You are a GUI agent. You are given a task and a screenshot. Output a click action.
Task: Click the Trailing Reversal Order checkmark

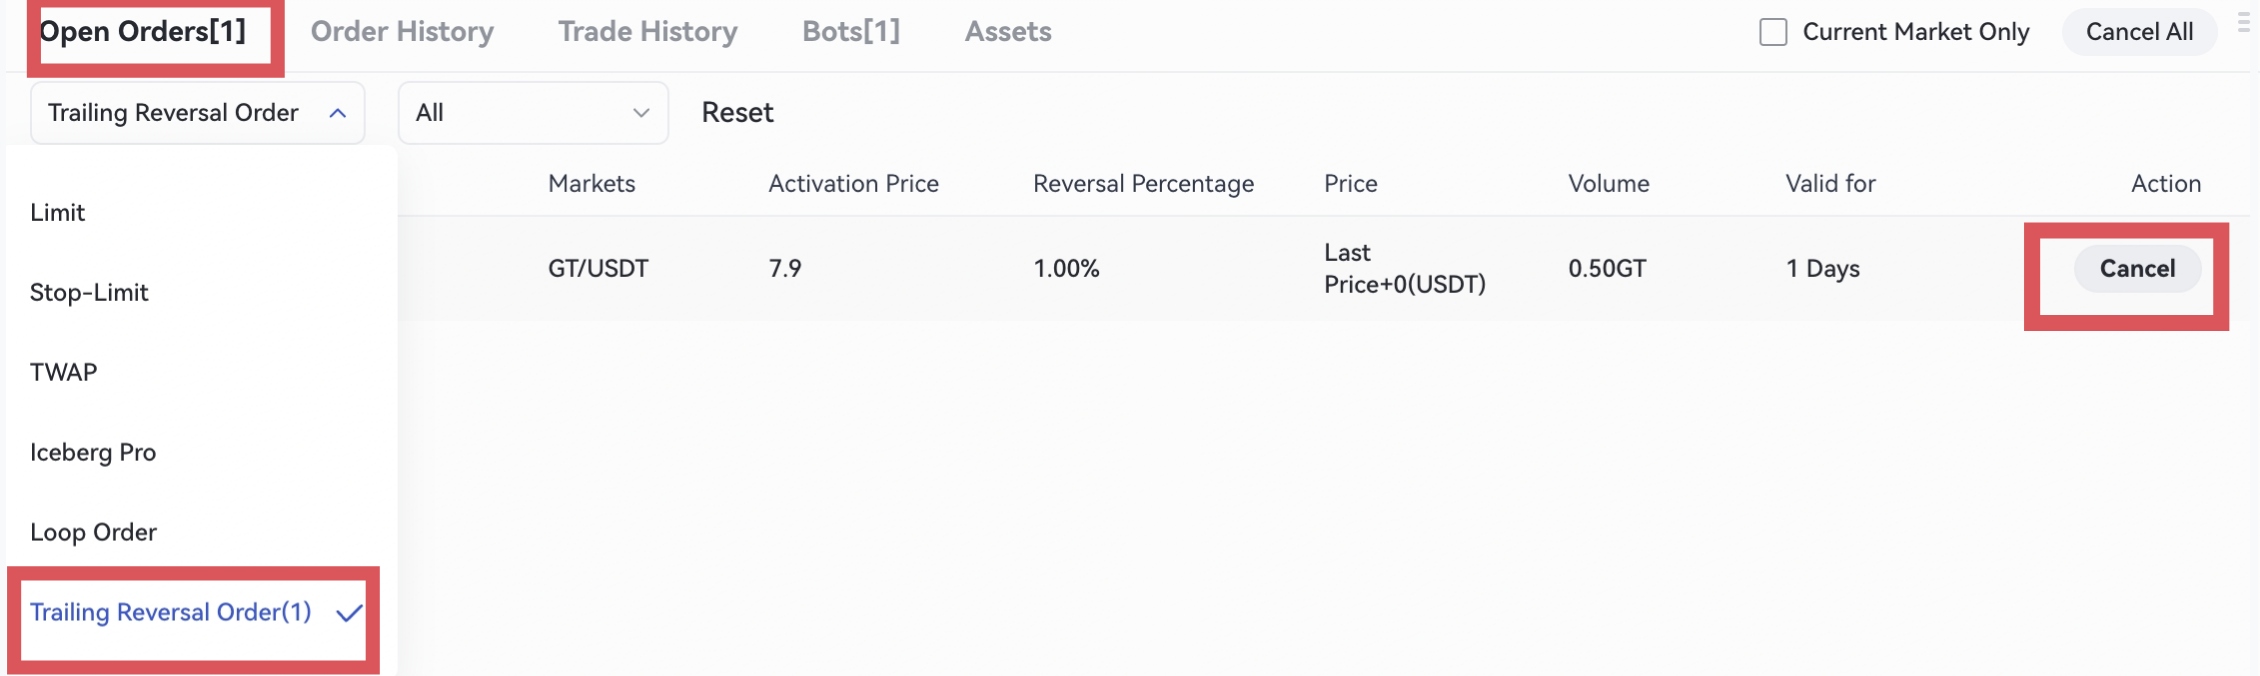point(349,613)
